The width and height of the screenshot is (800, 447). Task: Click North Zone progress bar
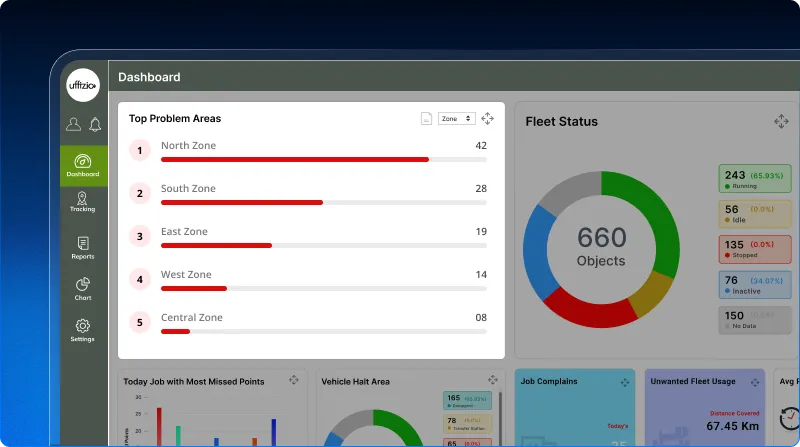323,160
